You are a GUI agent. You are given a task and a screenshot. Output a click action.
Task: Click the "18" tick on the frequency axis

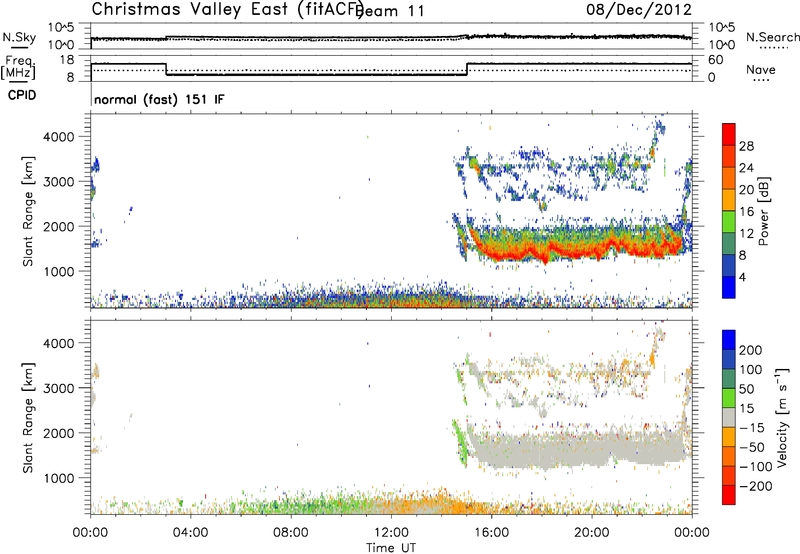(x=66, y=60)
